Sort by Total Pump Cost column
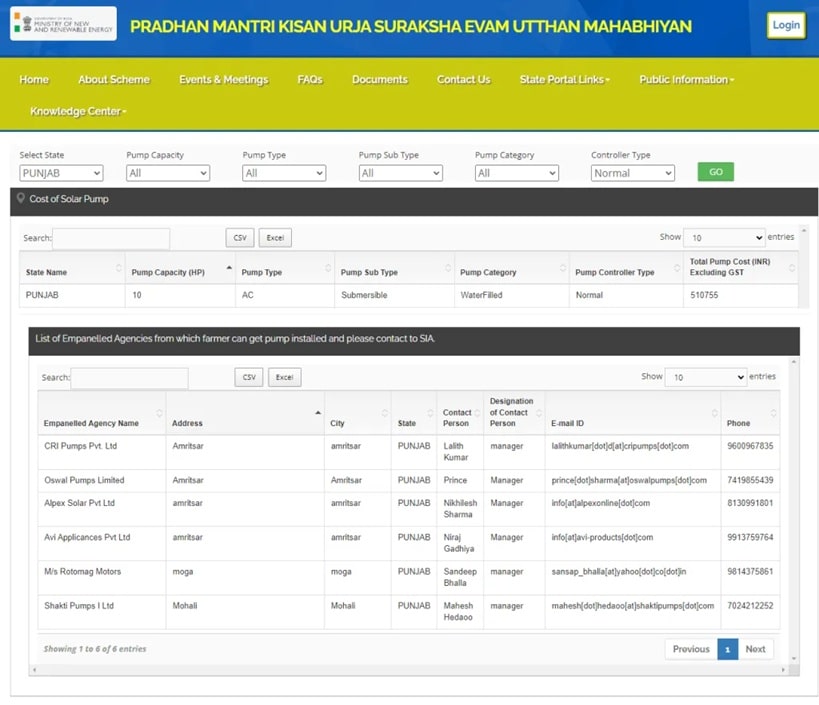Viewport: 819px width, 705px height. click(741, 268)
